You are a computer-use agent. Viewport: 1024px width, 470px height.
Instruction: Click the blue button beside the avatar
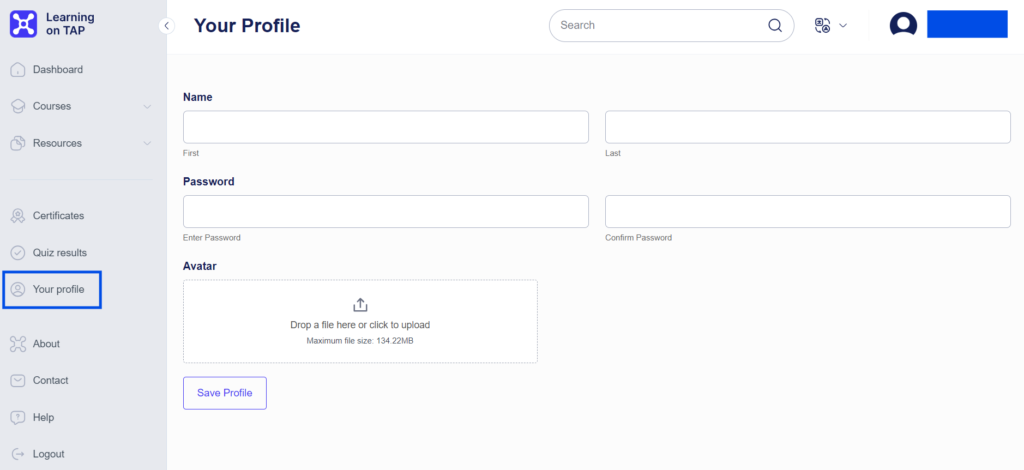966,25
